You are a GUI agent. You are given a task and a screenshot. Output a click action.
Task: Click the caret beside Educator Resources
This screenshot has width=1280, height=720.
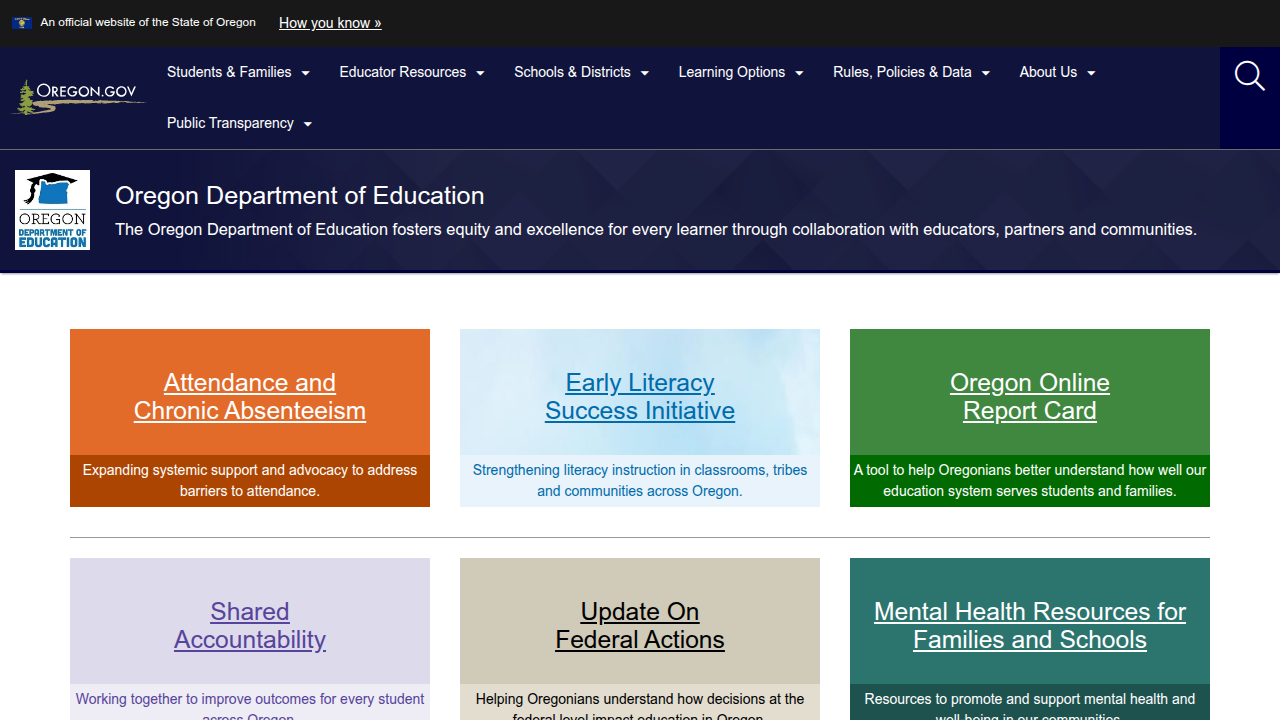[480, 73]
